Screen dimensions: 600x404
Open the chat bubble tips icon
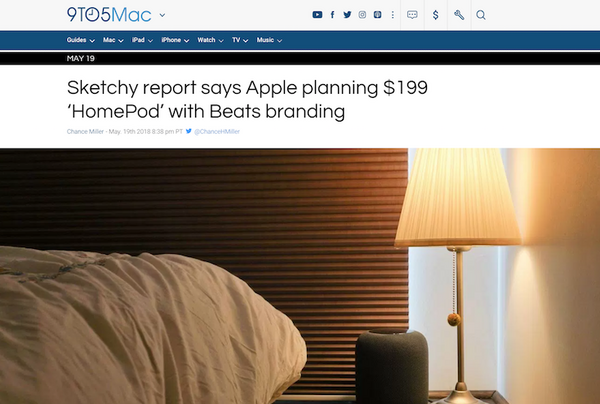point(412,15)
